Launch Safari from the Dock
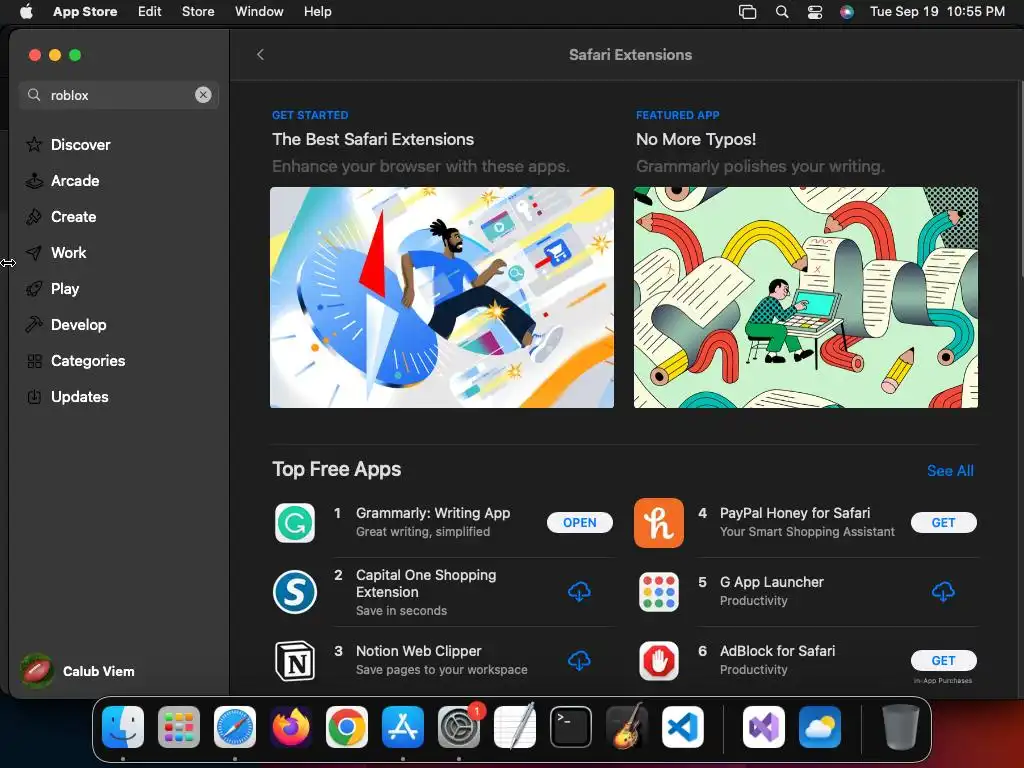The height and width of the screenshot is (768, 1024). click(x=235, y=727)
